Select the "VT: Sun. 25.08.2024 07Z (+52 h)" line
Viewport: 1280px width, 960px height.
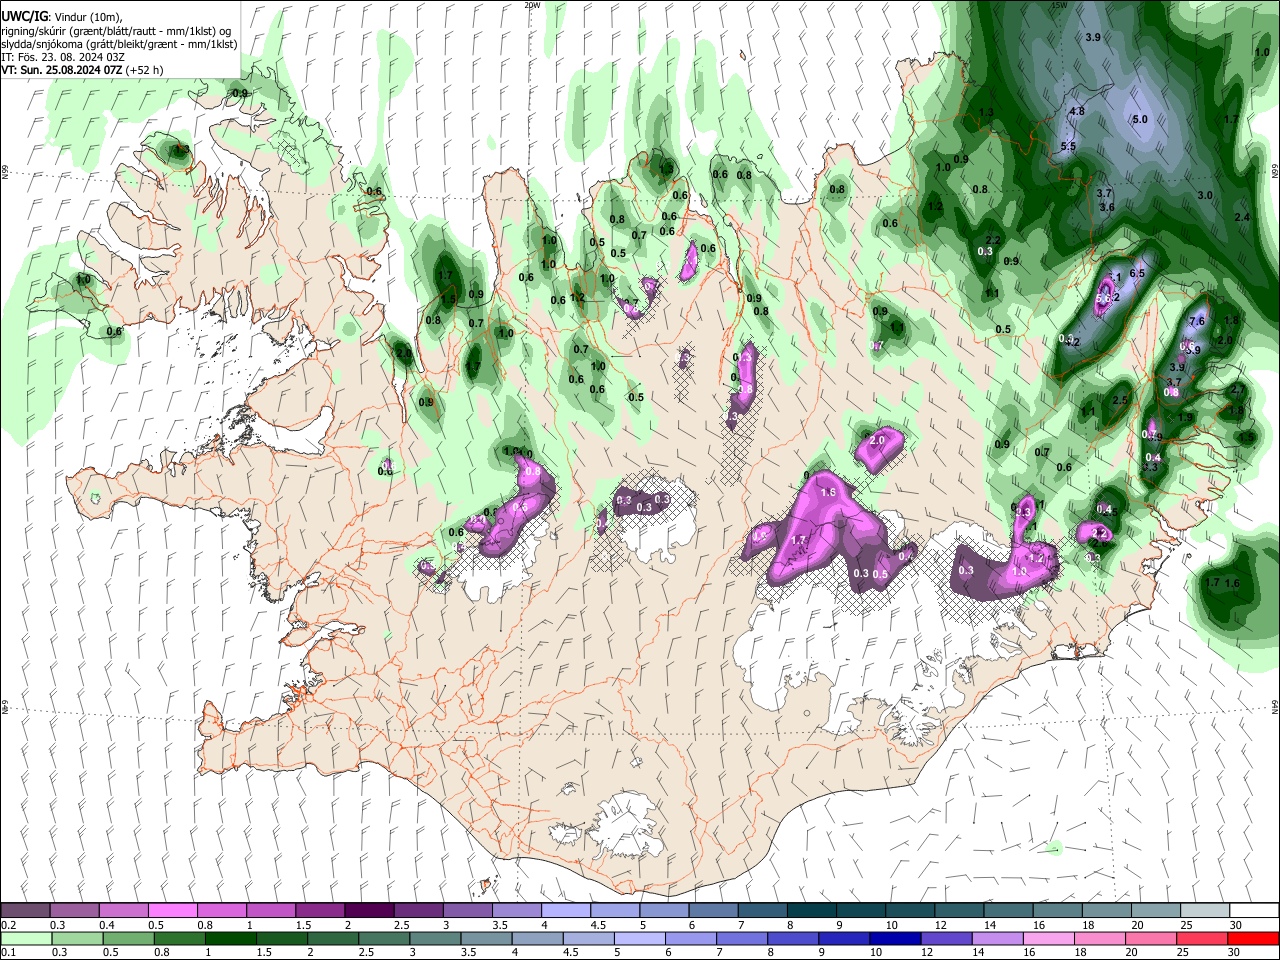[x=82, y=70]
